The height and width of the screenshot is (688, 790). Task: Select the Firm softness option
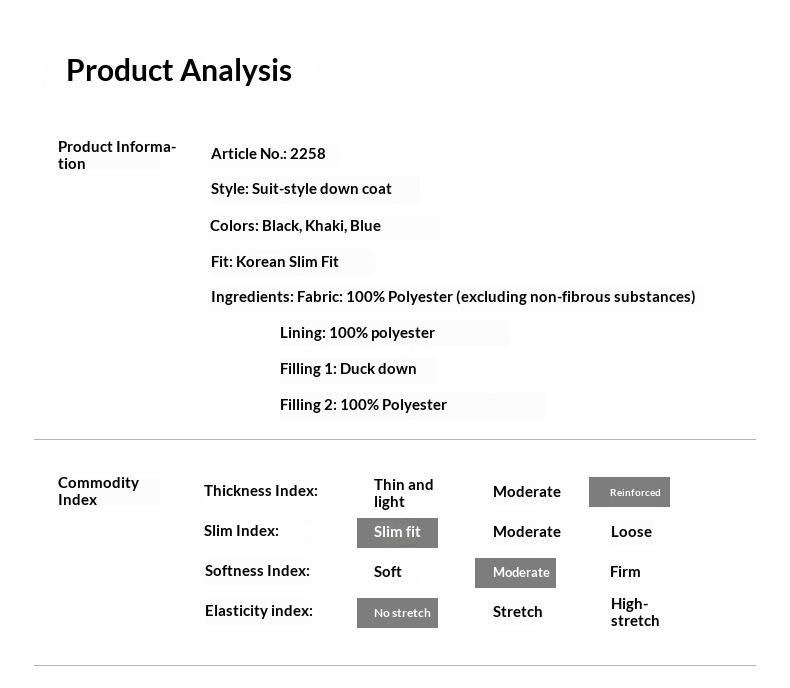(625, 572)
